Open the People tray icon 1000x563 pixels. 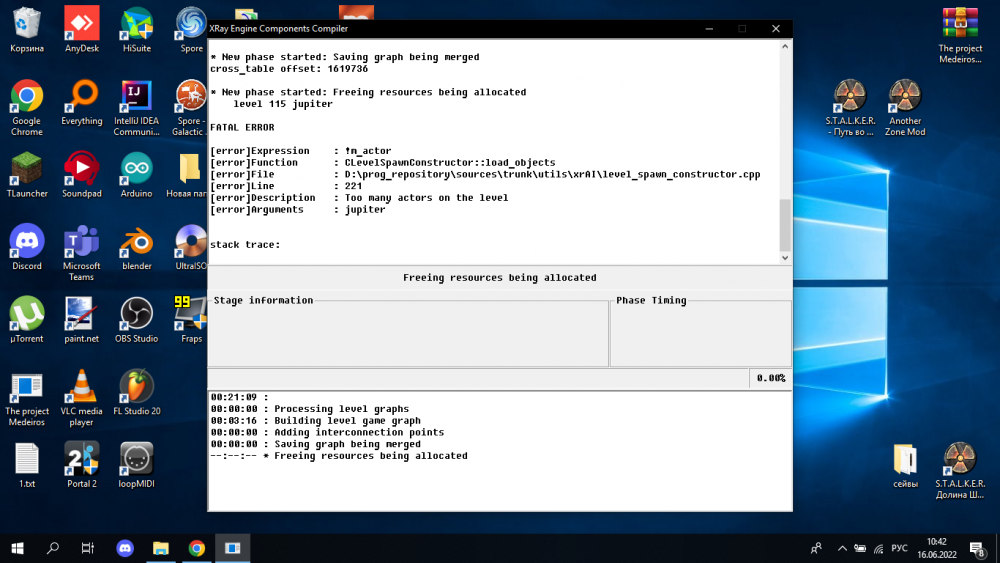pyautogui.click(x=816, y=548)
